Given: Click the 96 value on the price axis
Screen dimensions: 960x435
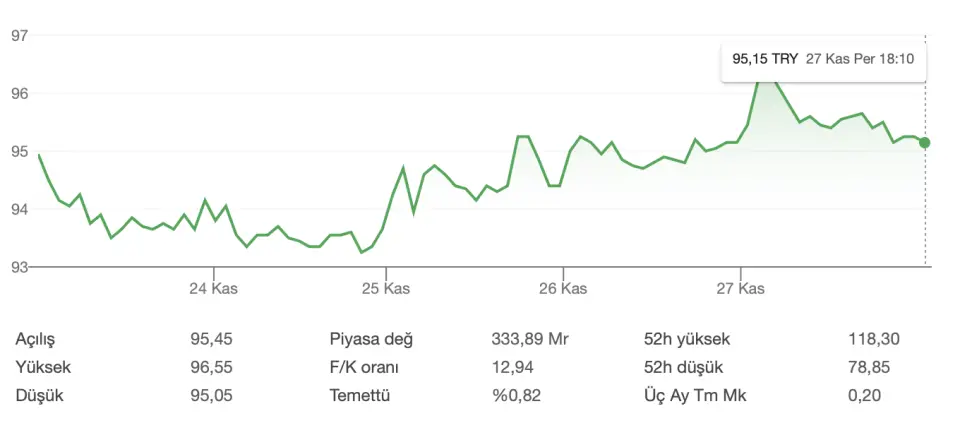Looking at the screenshot, I should (x=20, y=94).
